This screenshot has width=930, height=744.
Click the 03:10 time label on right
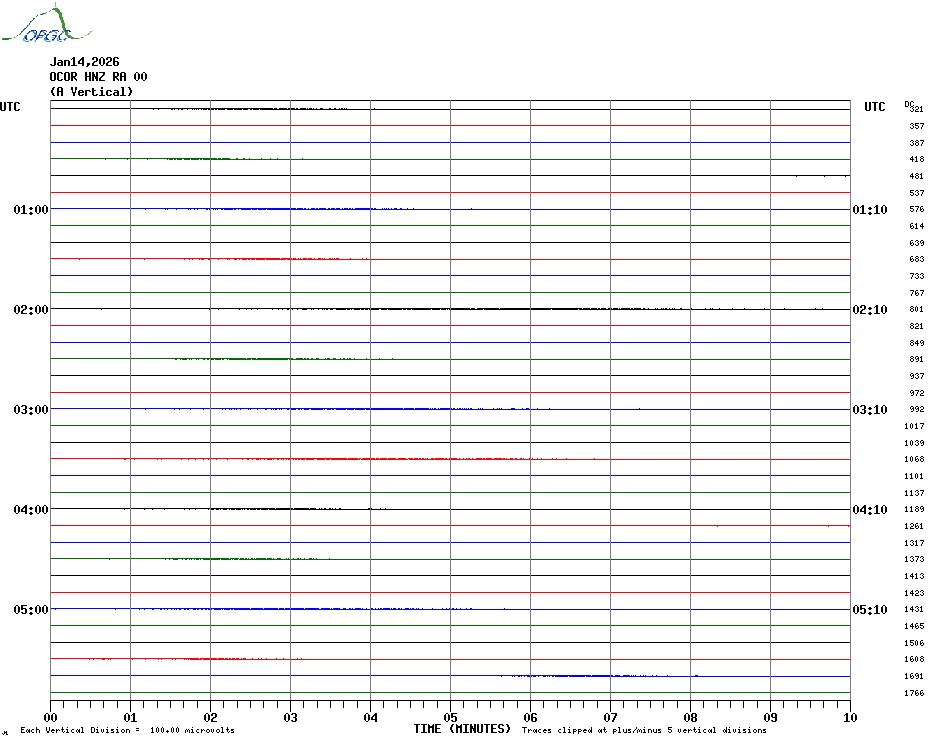[x=869, y=410]
